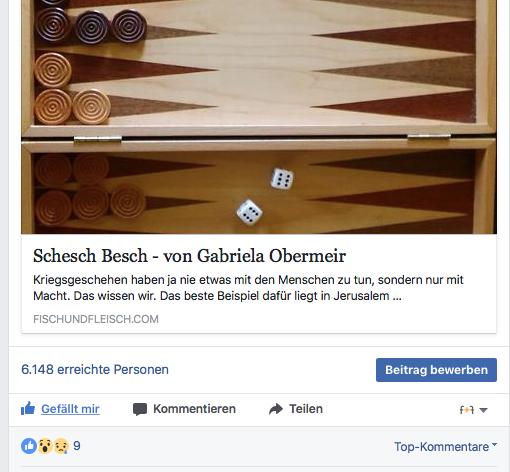
Task: Open the dropdown arrow beside Teilen row
Action: click(x=483, y=410)
